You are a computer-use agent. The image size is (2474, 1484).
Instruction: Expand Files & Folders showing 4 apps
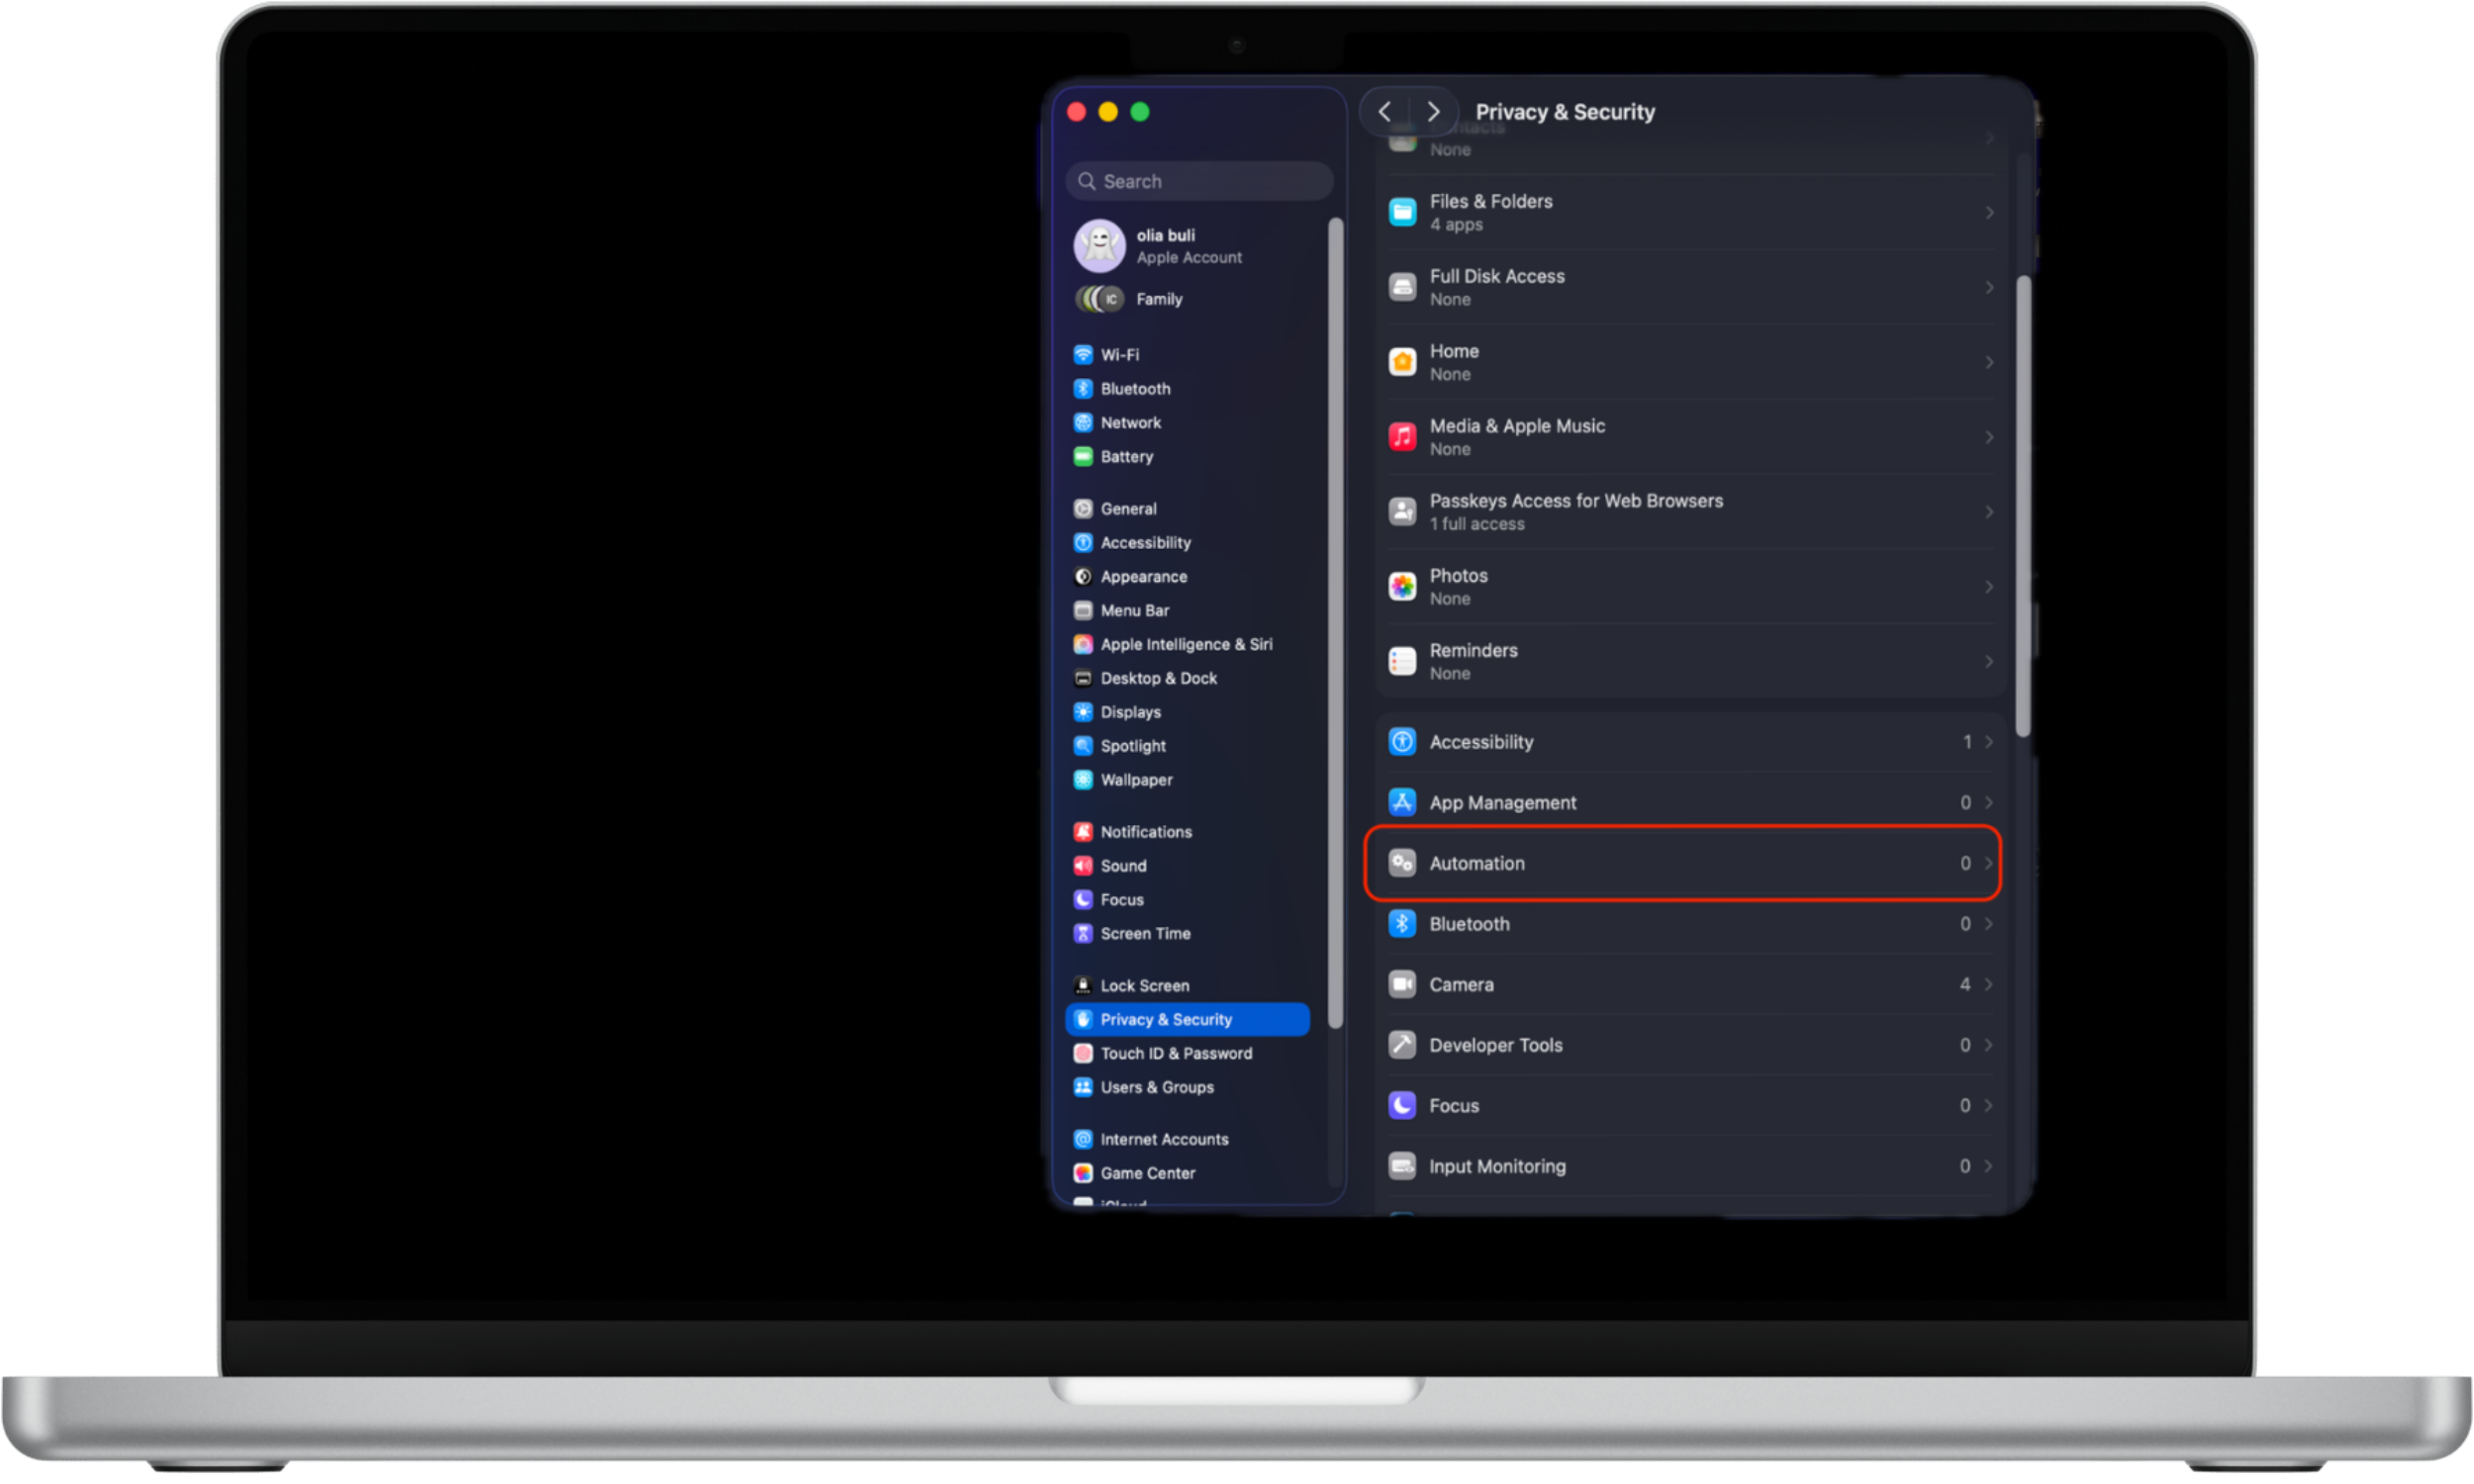1690,212
